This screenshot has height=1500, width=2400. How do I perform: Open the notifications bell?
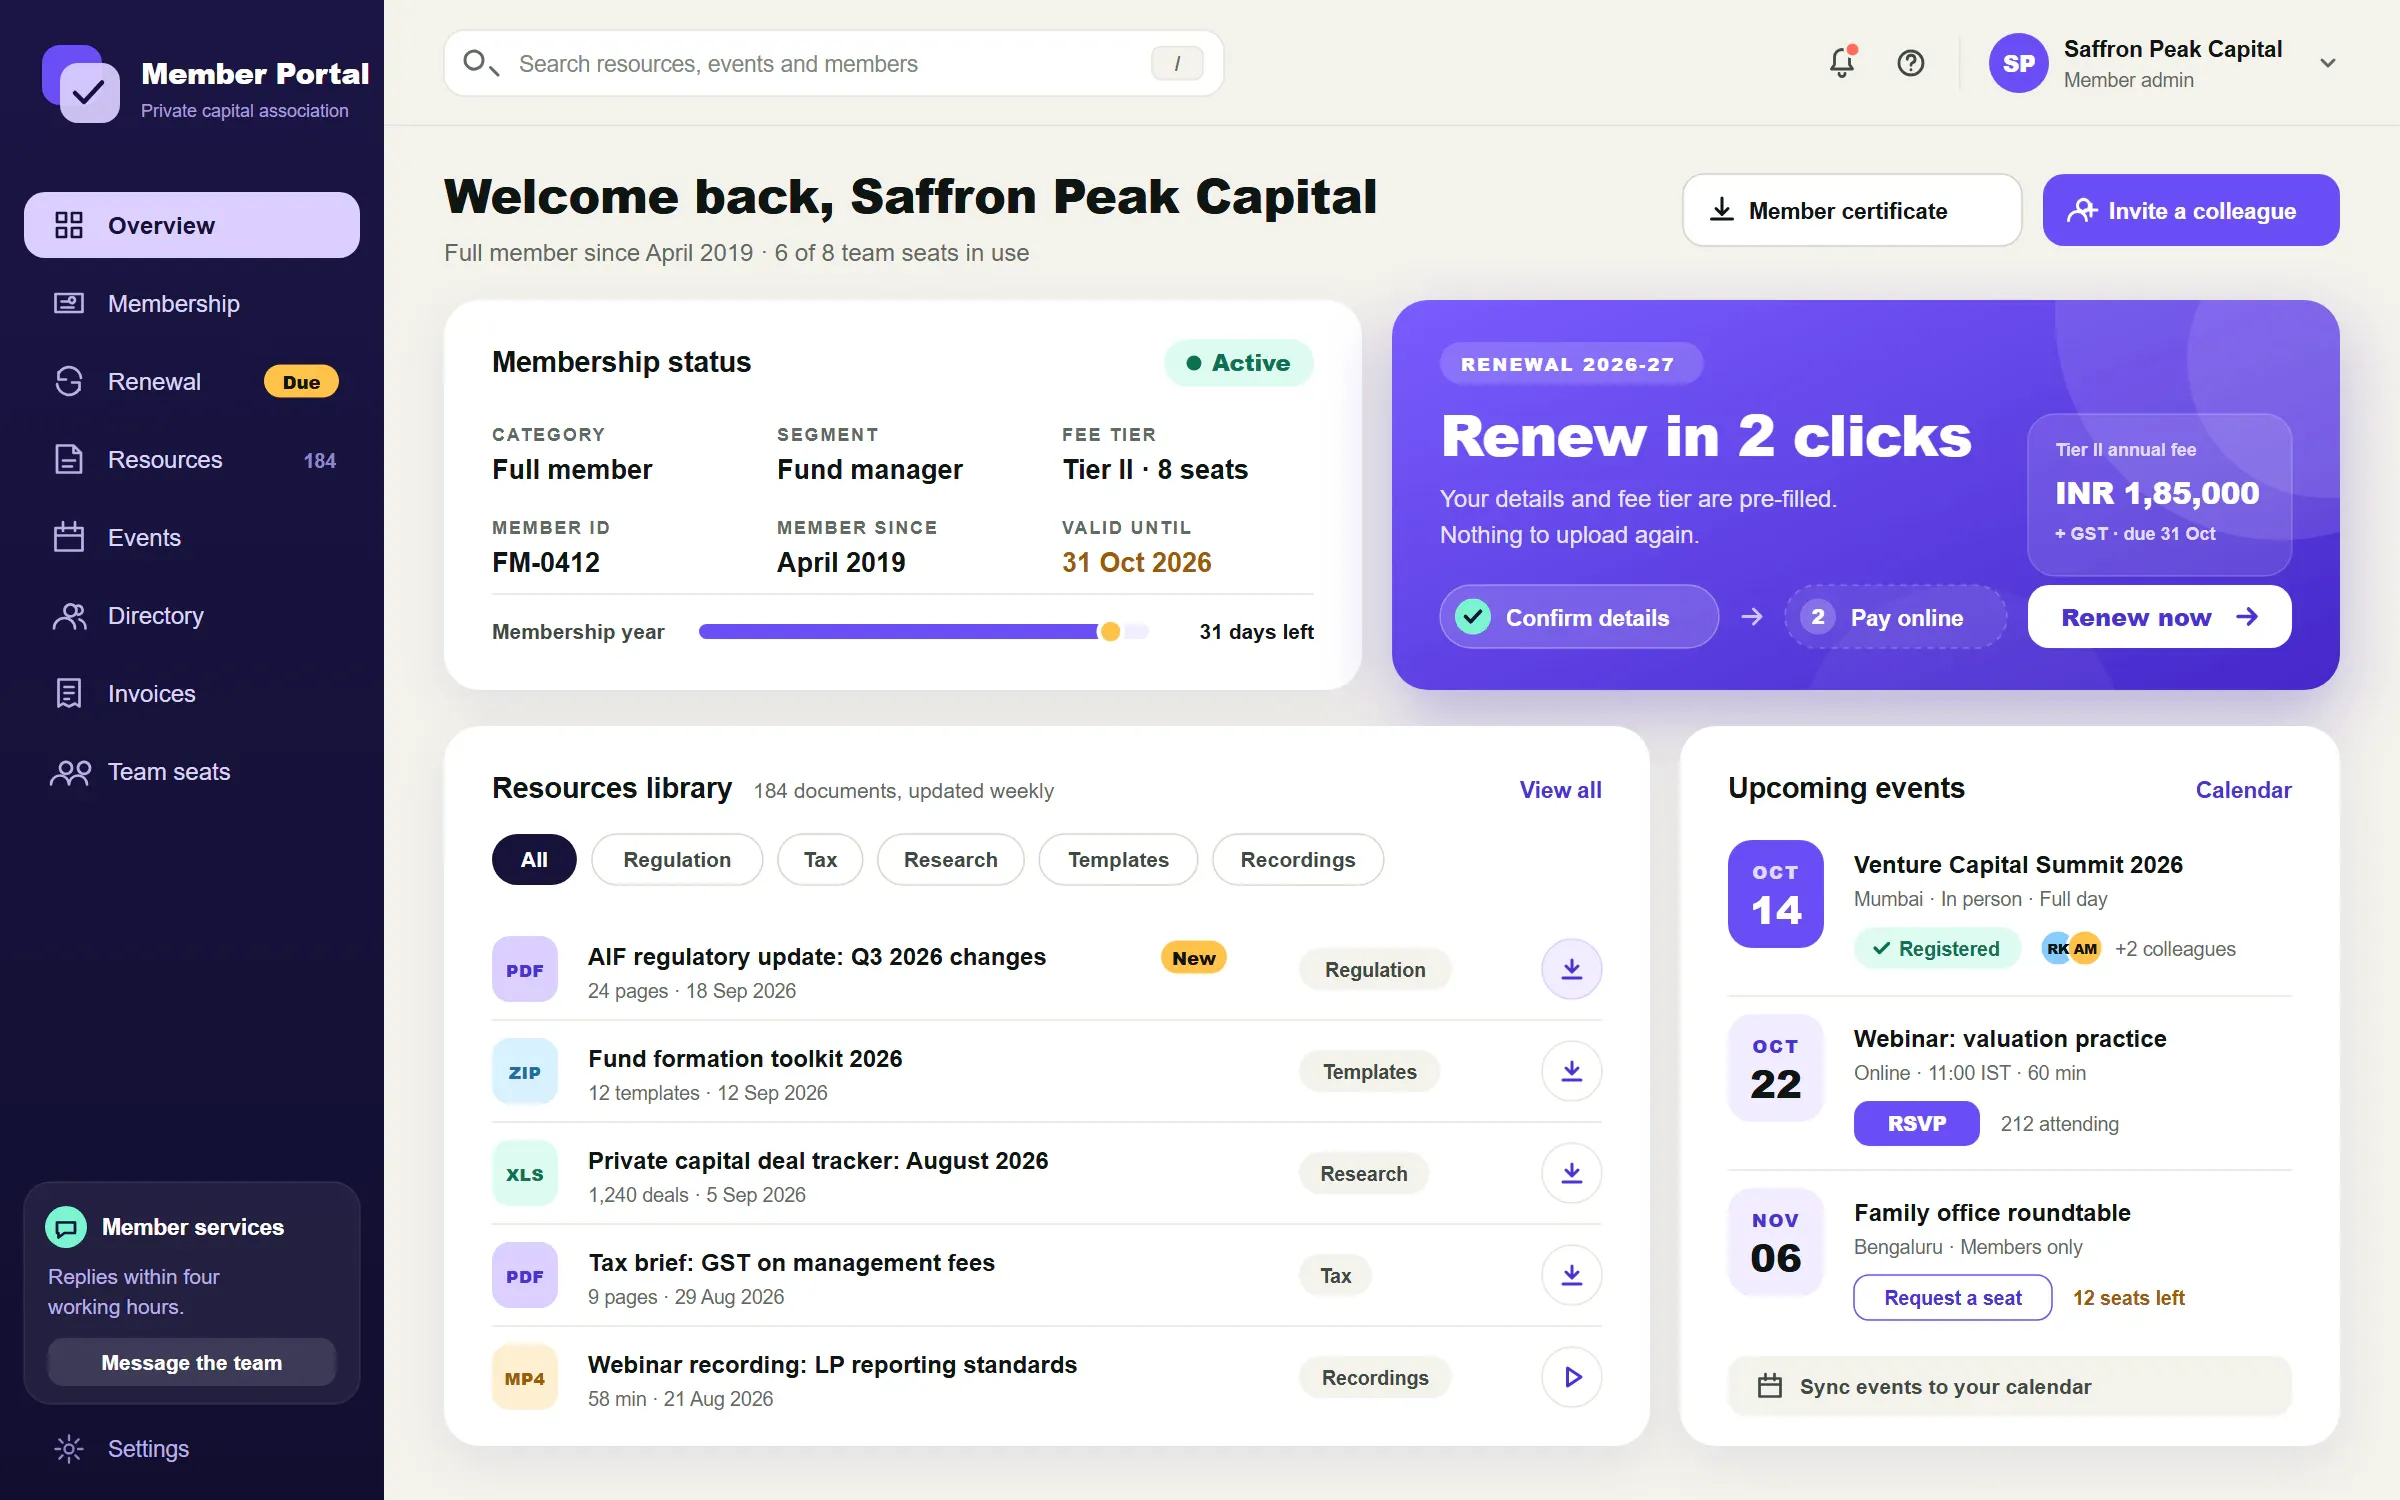point(1841,63)
